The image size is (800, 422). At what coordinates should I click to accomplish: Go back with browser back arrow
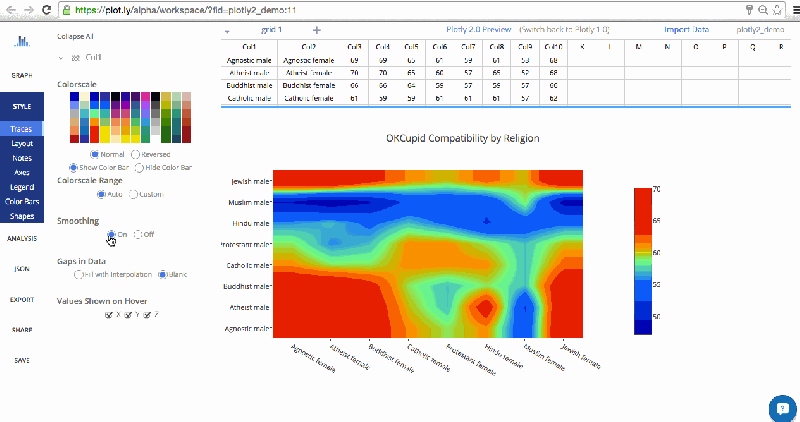[x=11, y=10]
